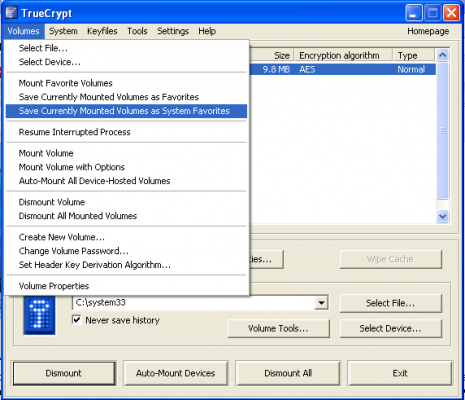
Task: Click the Select File... button
Action: [391, 303]
